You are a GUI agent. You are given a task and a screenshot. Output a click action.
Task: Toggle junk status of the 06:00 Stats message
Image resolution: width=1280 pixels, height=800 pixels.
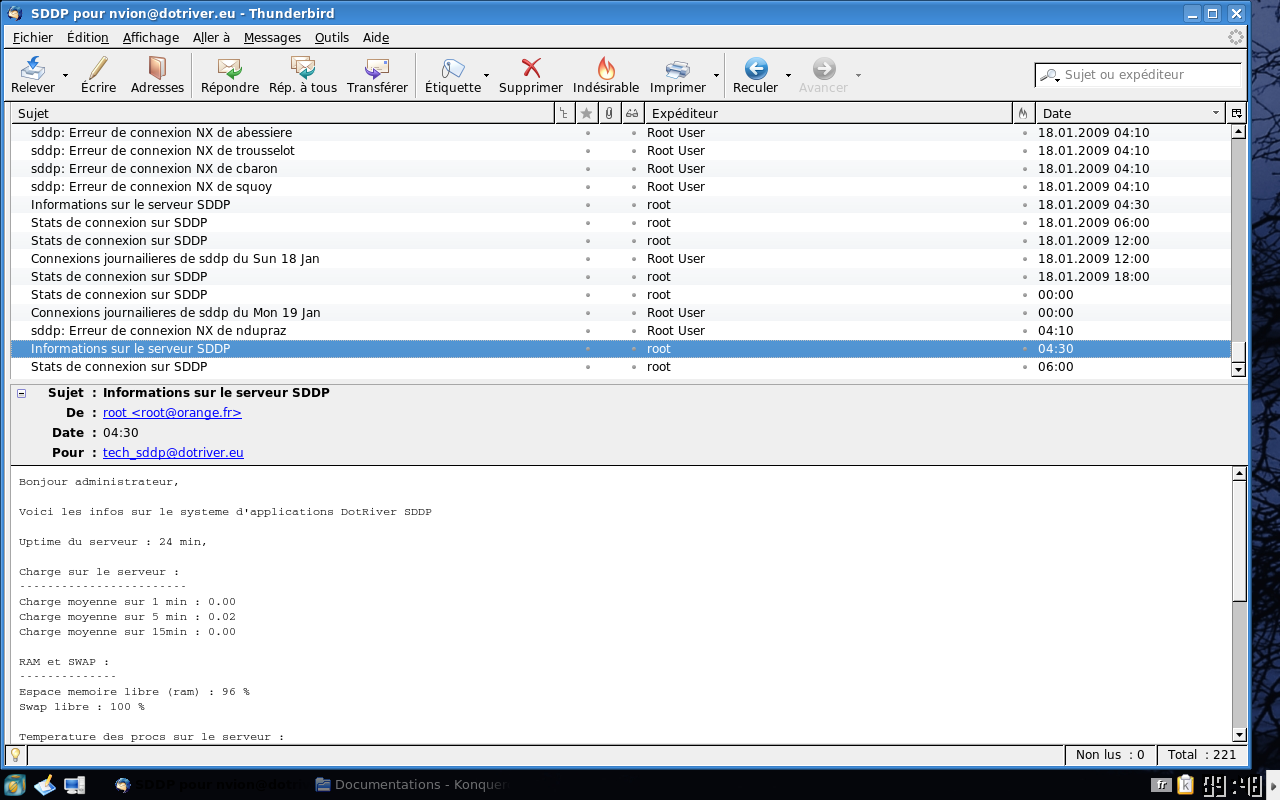coord(1023,367)
